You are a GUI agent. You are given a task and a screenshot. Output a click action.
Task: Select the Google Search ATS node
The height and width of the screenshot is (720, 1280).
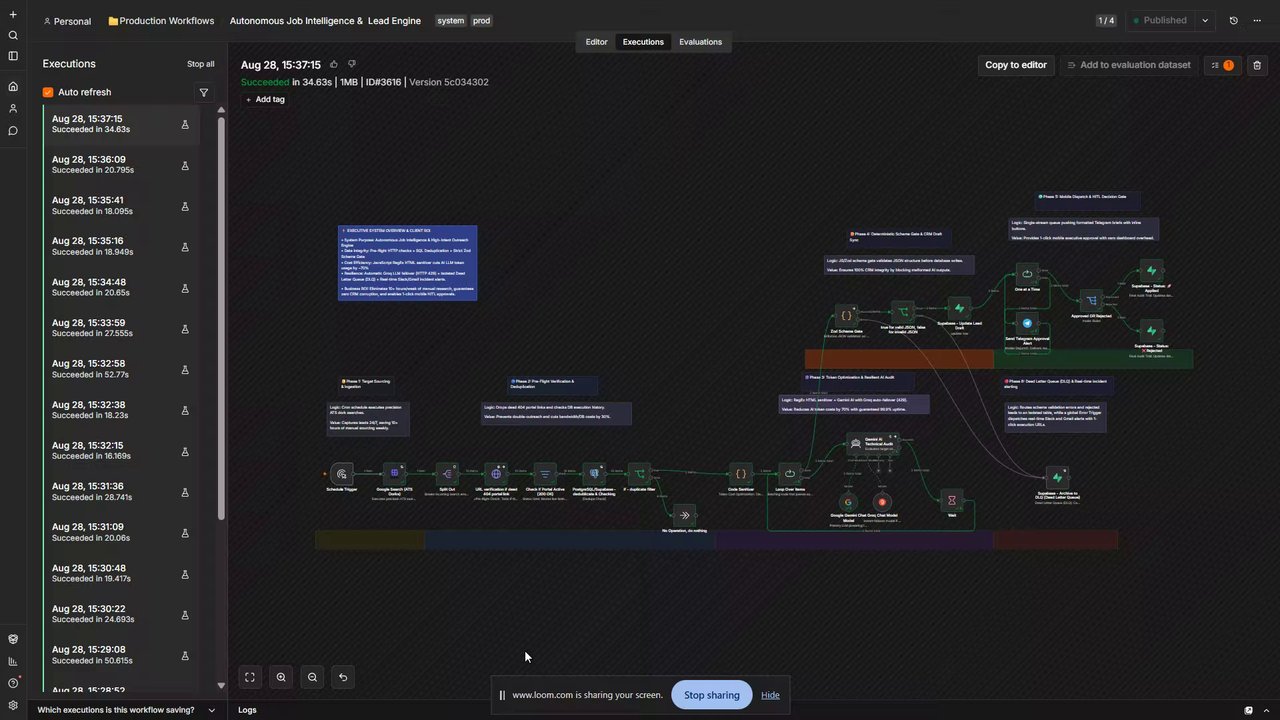394,473
